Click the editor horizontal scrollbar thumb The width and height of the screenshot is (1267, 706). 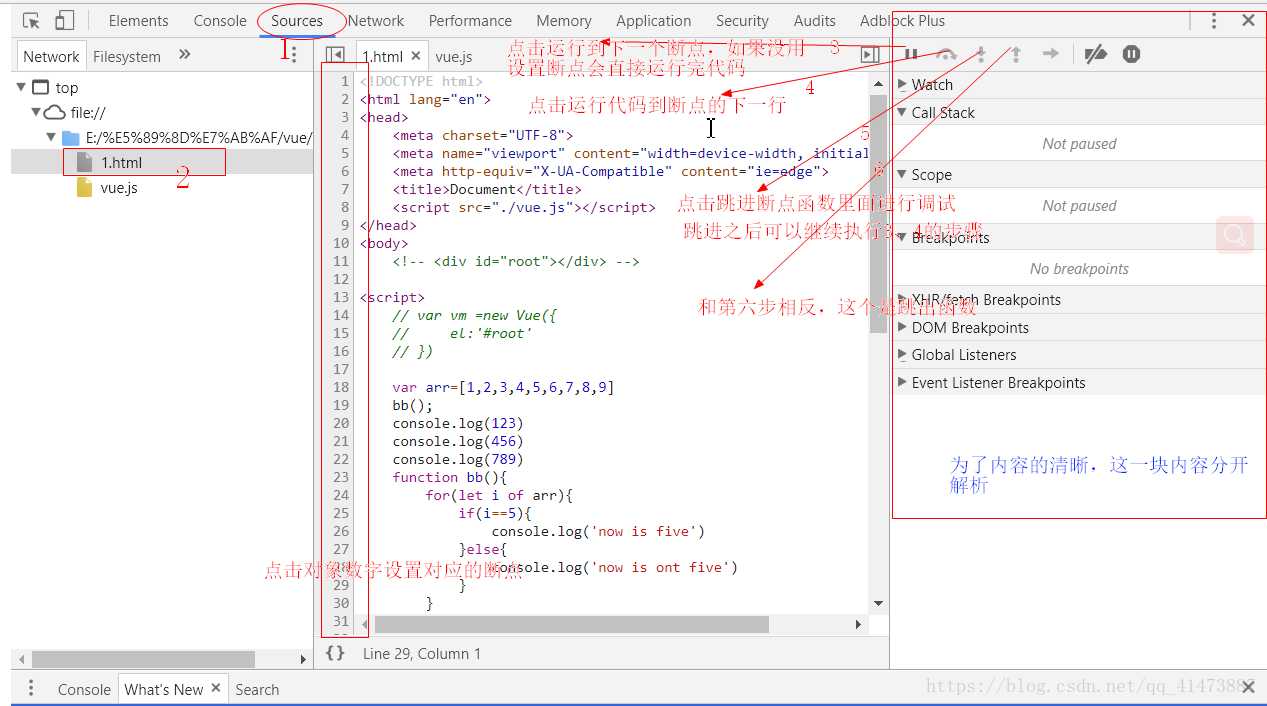[x=571, y=624]
